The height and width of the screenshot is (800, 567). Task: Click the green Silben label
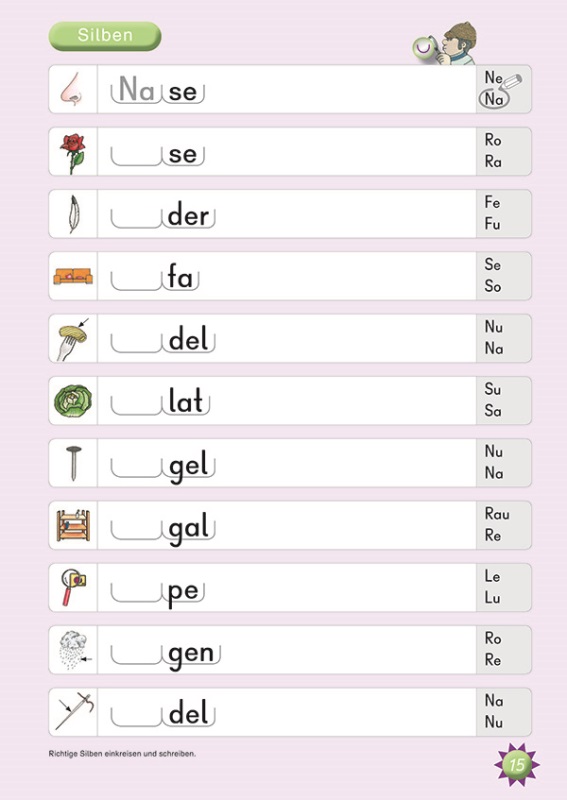(105, 36)
